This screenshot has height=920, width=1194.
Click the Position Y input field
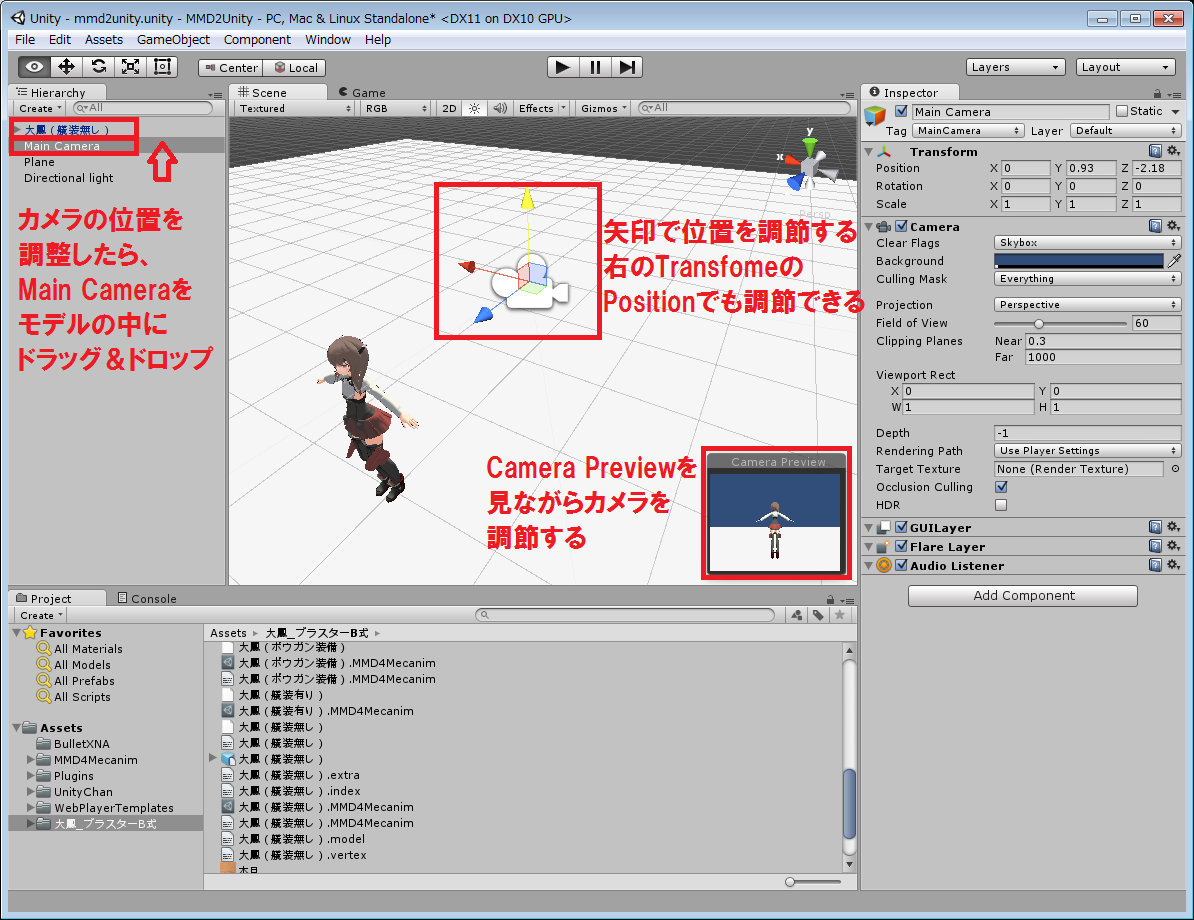click(x=1090, y=168)
